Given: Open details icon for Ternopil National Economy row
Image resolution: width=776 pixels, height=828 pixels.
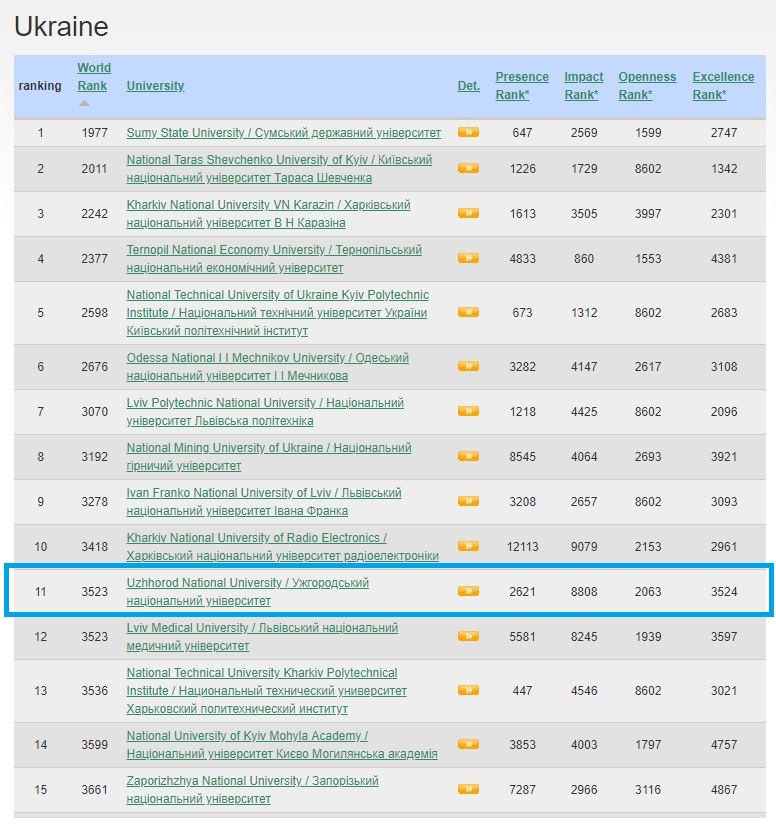Looking at the screenshot, I should pyautogui.click(x=468, y=258).
